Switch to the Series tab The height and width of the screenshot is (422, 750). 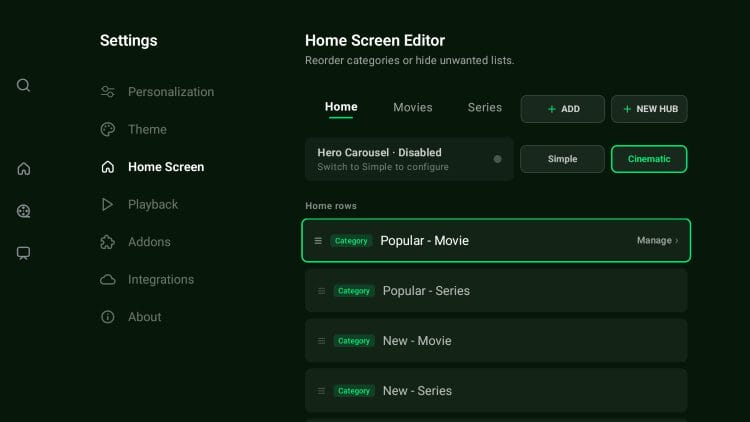pos(485,107)
